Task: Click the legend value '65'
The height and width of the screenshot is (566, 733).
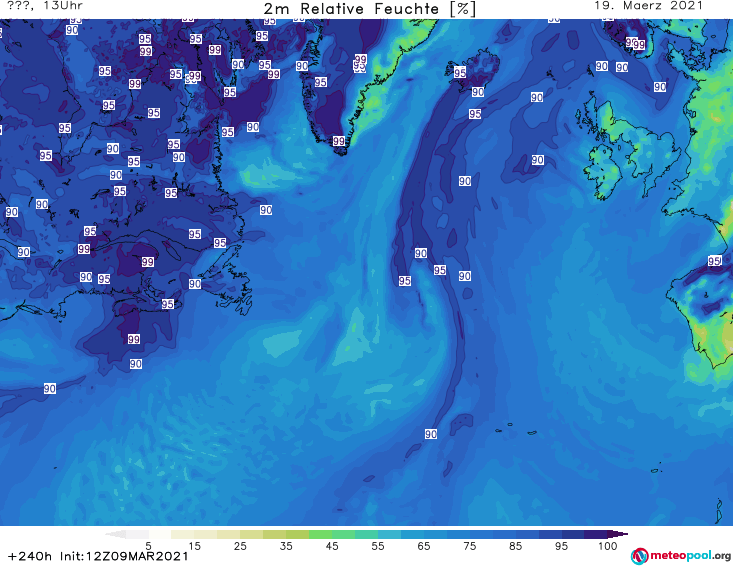Action: 424,546
